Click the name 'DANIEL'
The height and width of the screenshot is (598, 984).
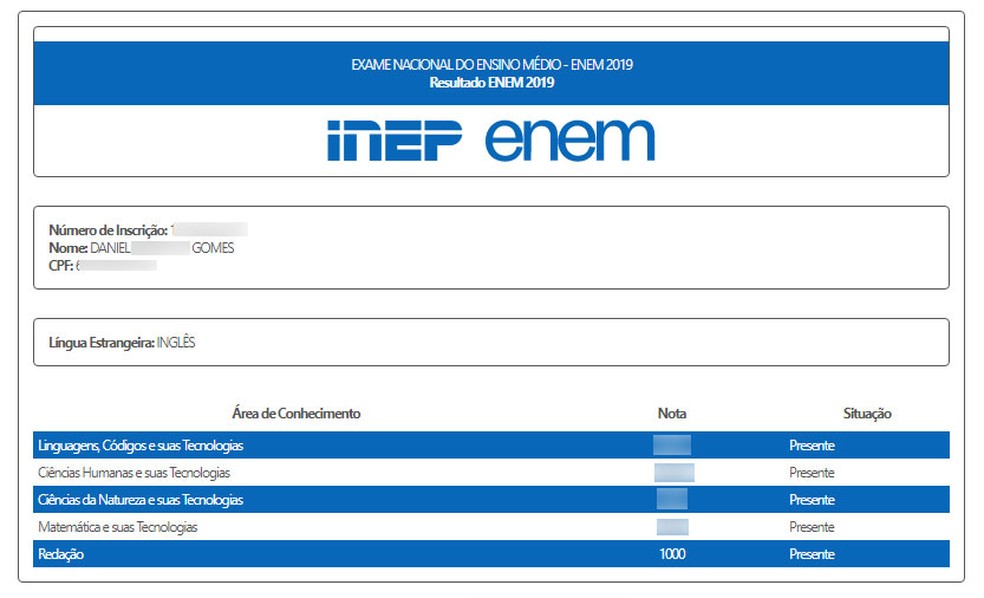click(110, 248)
